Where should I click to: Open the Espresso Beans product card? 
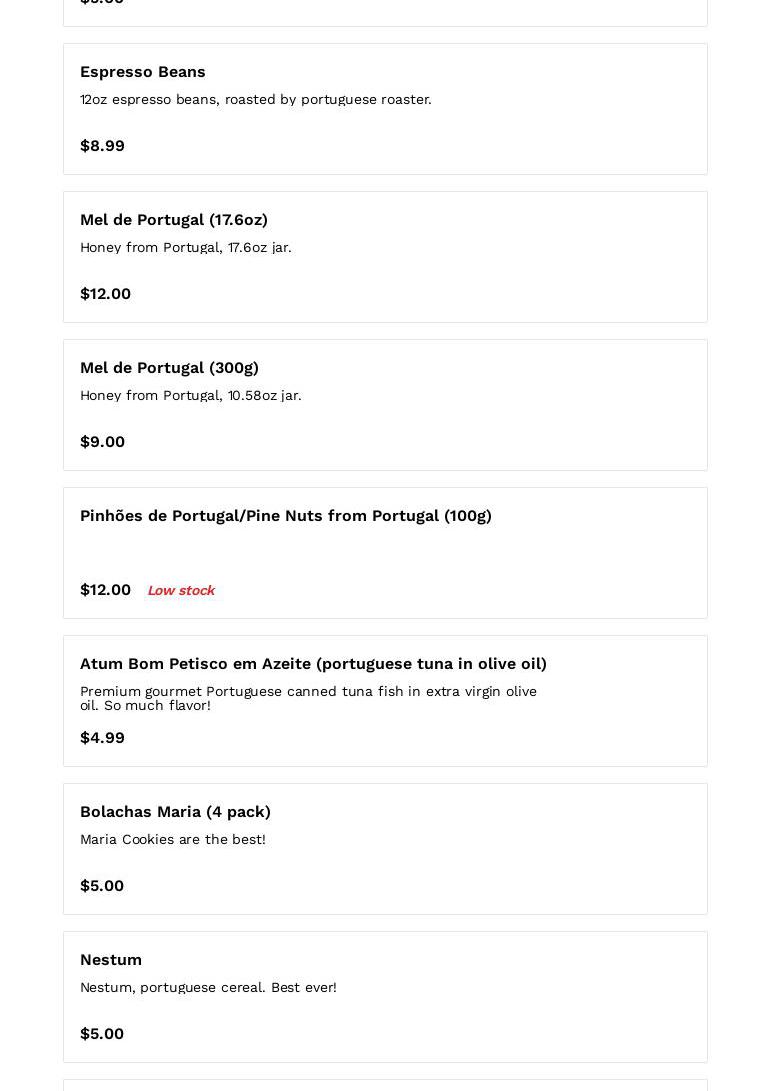coord(385,109)
